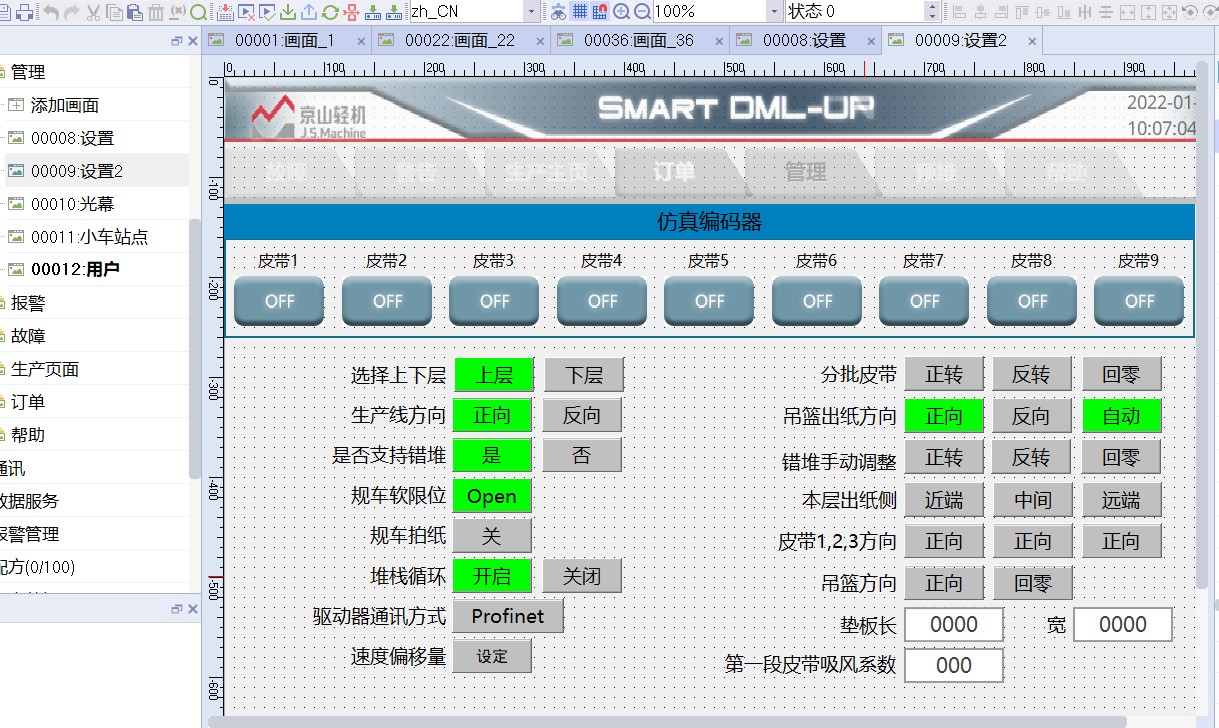1219x728 pixels.
Task: Click the cut scissors icon
Action: point(93,12)
